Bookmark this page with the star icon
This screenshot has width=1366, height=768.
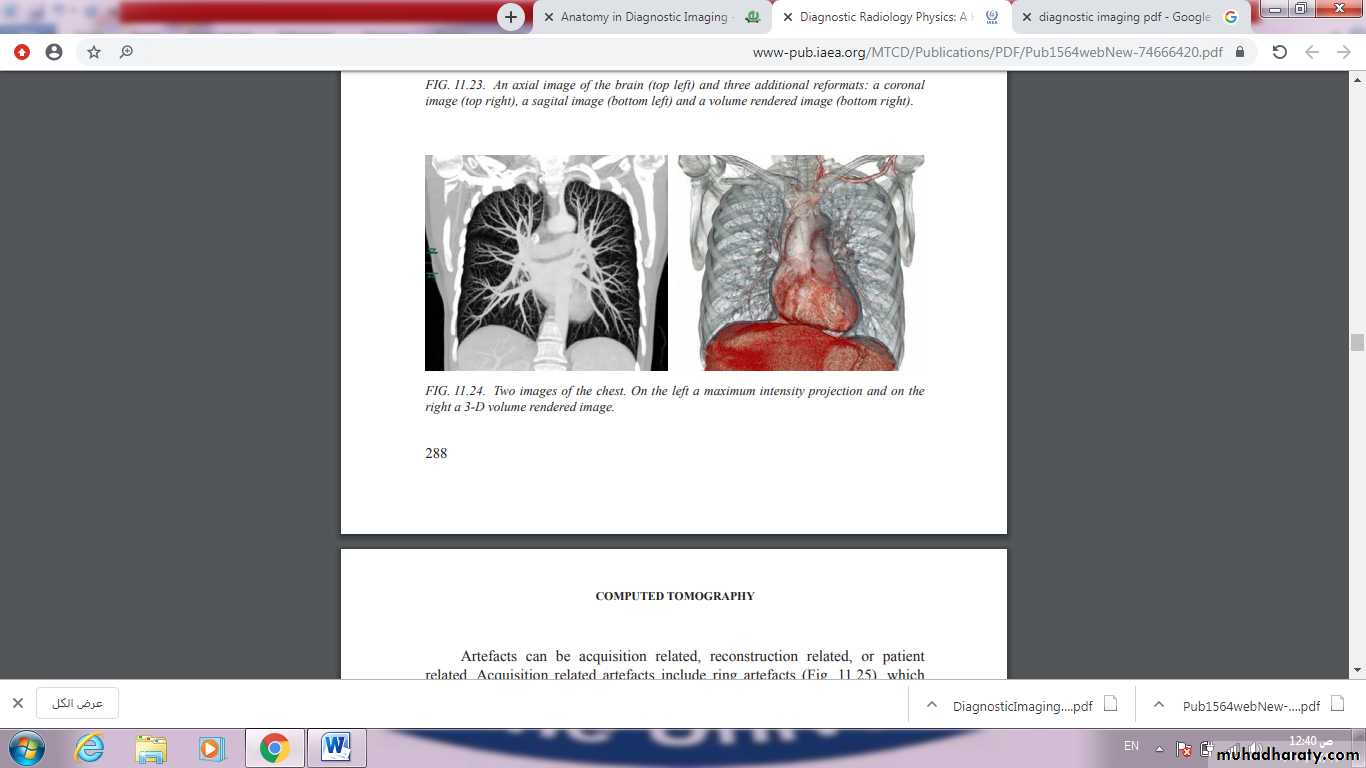click(94, 52)
